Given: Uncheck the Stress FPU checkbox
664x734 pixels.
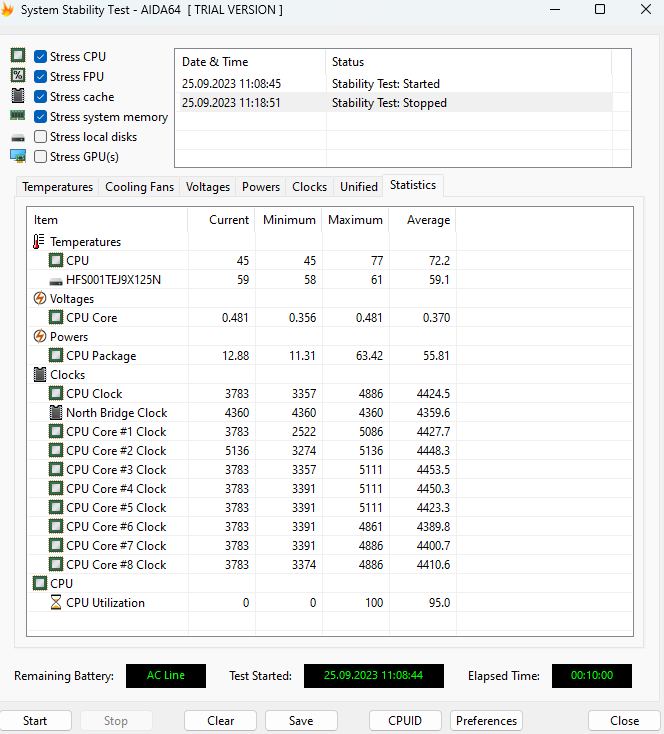Looking at the screenshot, I should (41, 76).
